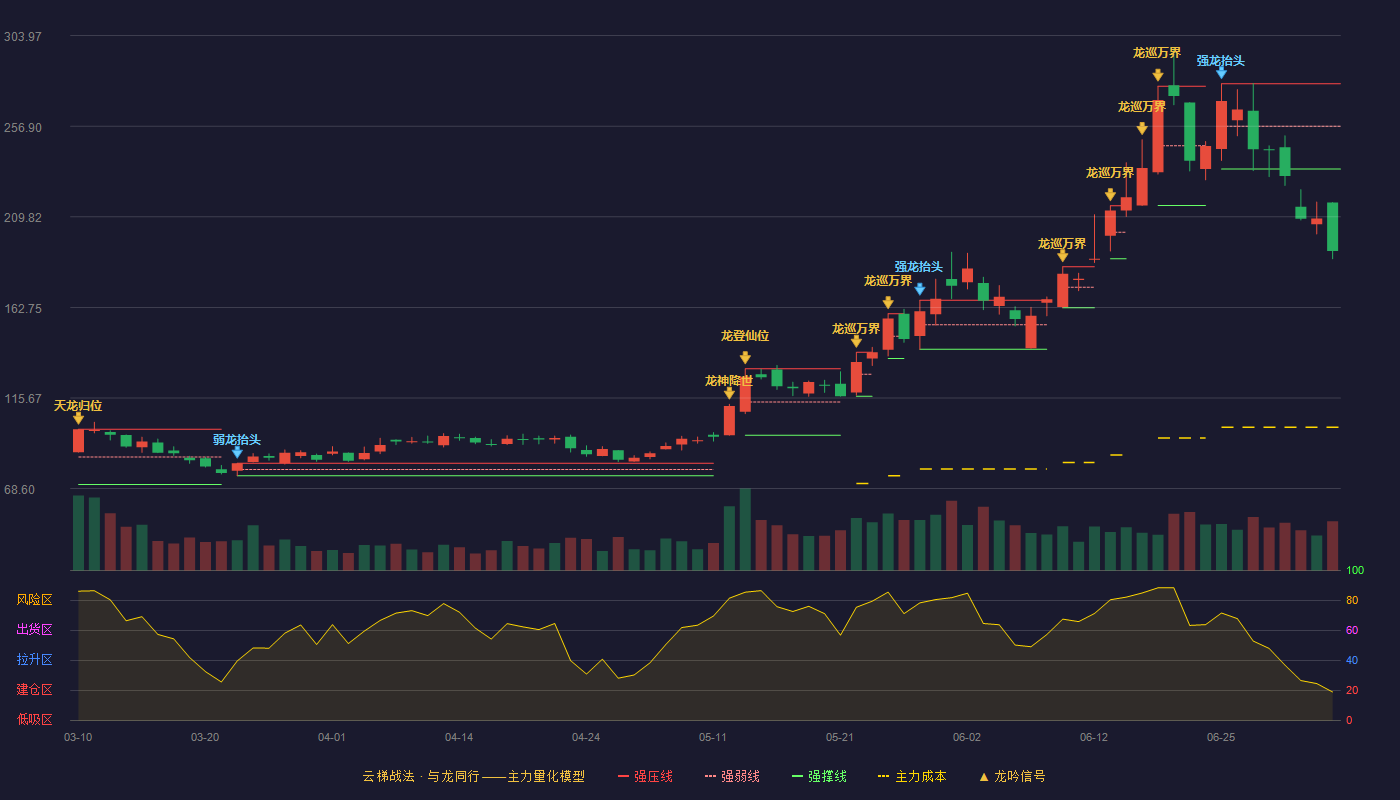Viewport: 1400px width, 800px height.
Task: Click the first red candlestick dated 03-10
Action: point(78,441)
